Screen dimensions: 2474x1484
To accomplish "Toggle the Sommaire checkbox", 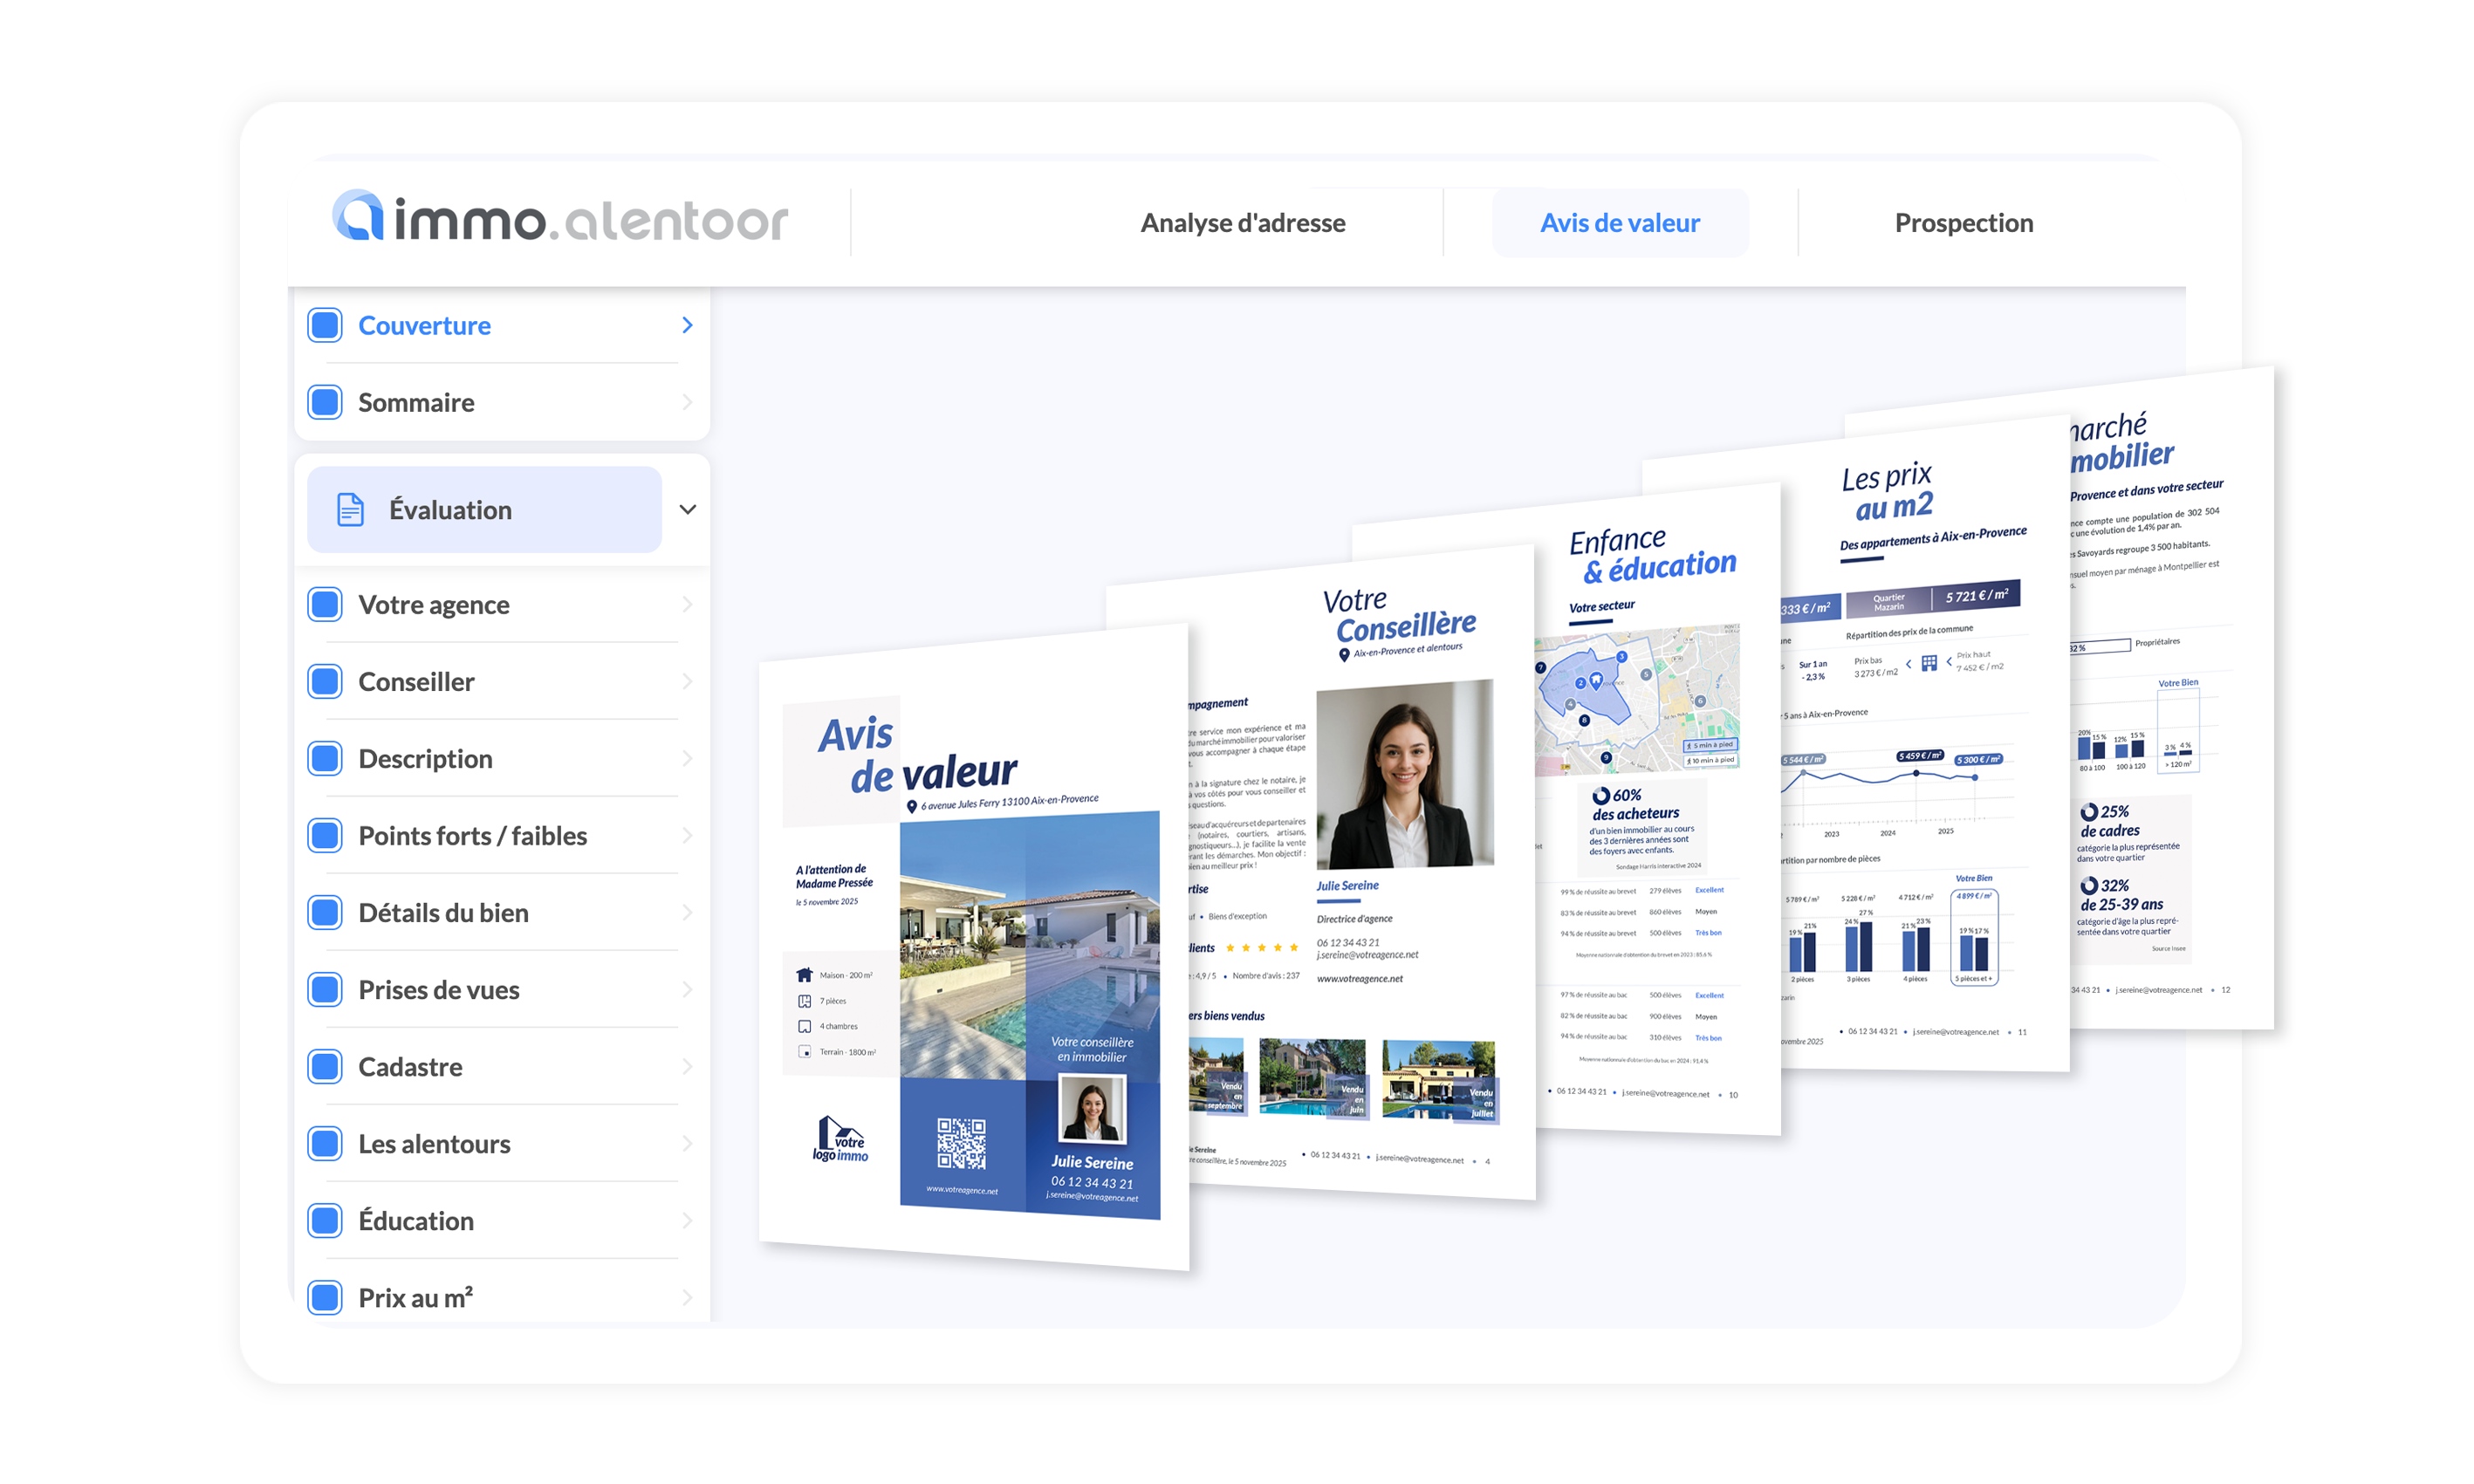I will [325, 402].
